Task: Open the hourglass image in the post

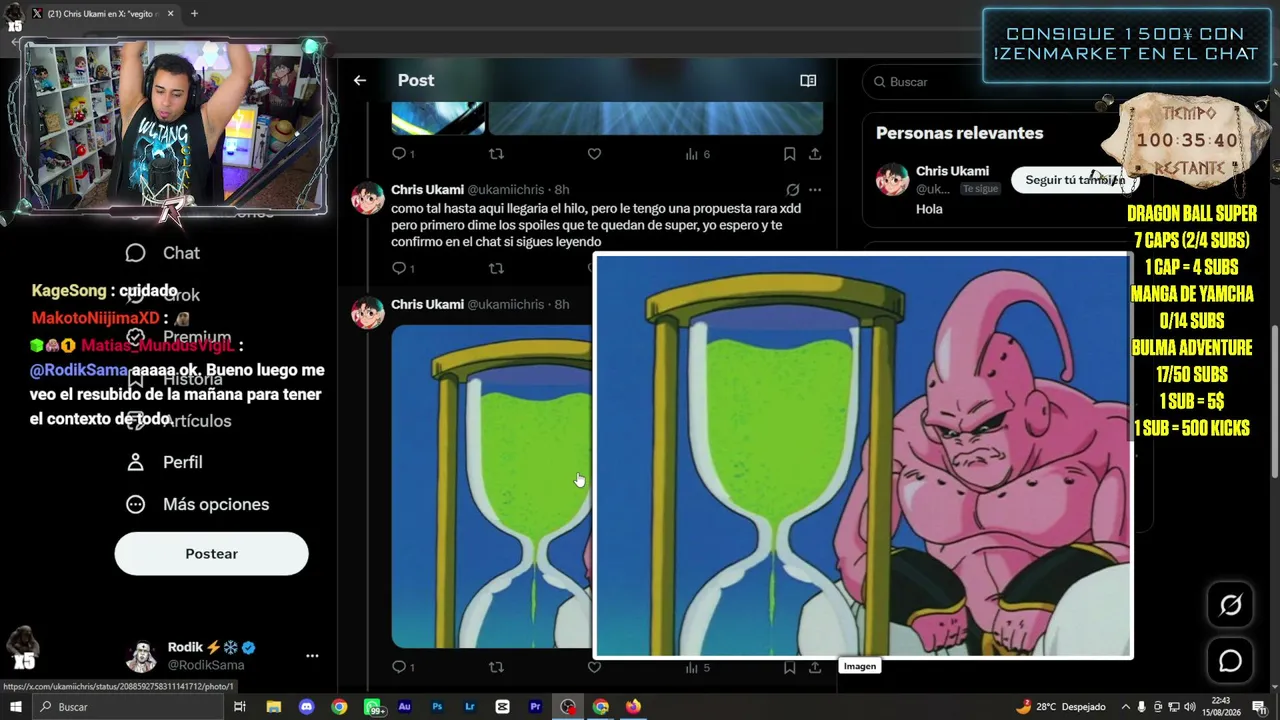Action: coord(491,486)
